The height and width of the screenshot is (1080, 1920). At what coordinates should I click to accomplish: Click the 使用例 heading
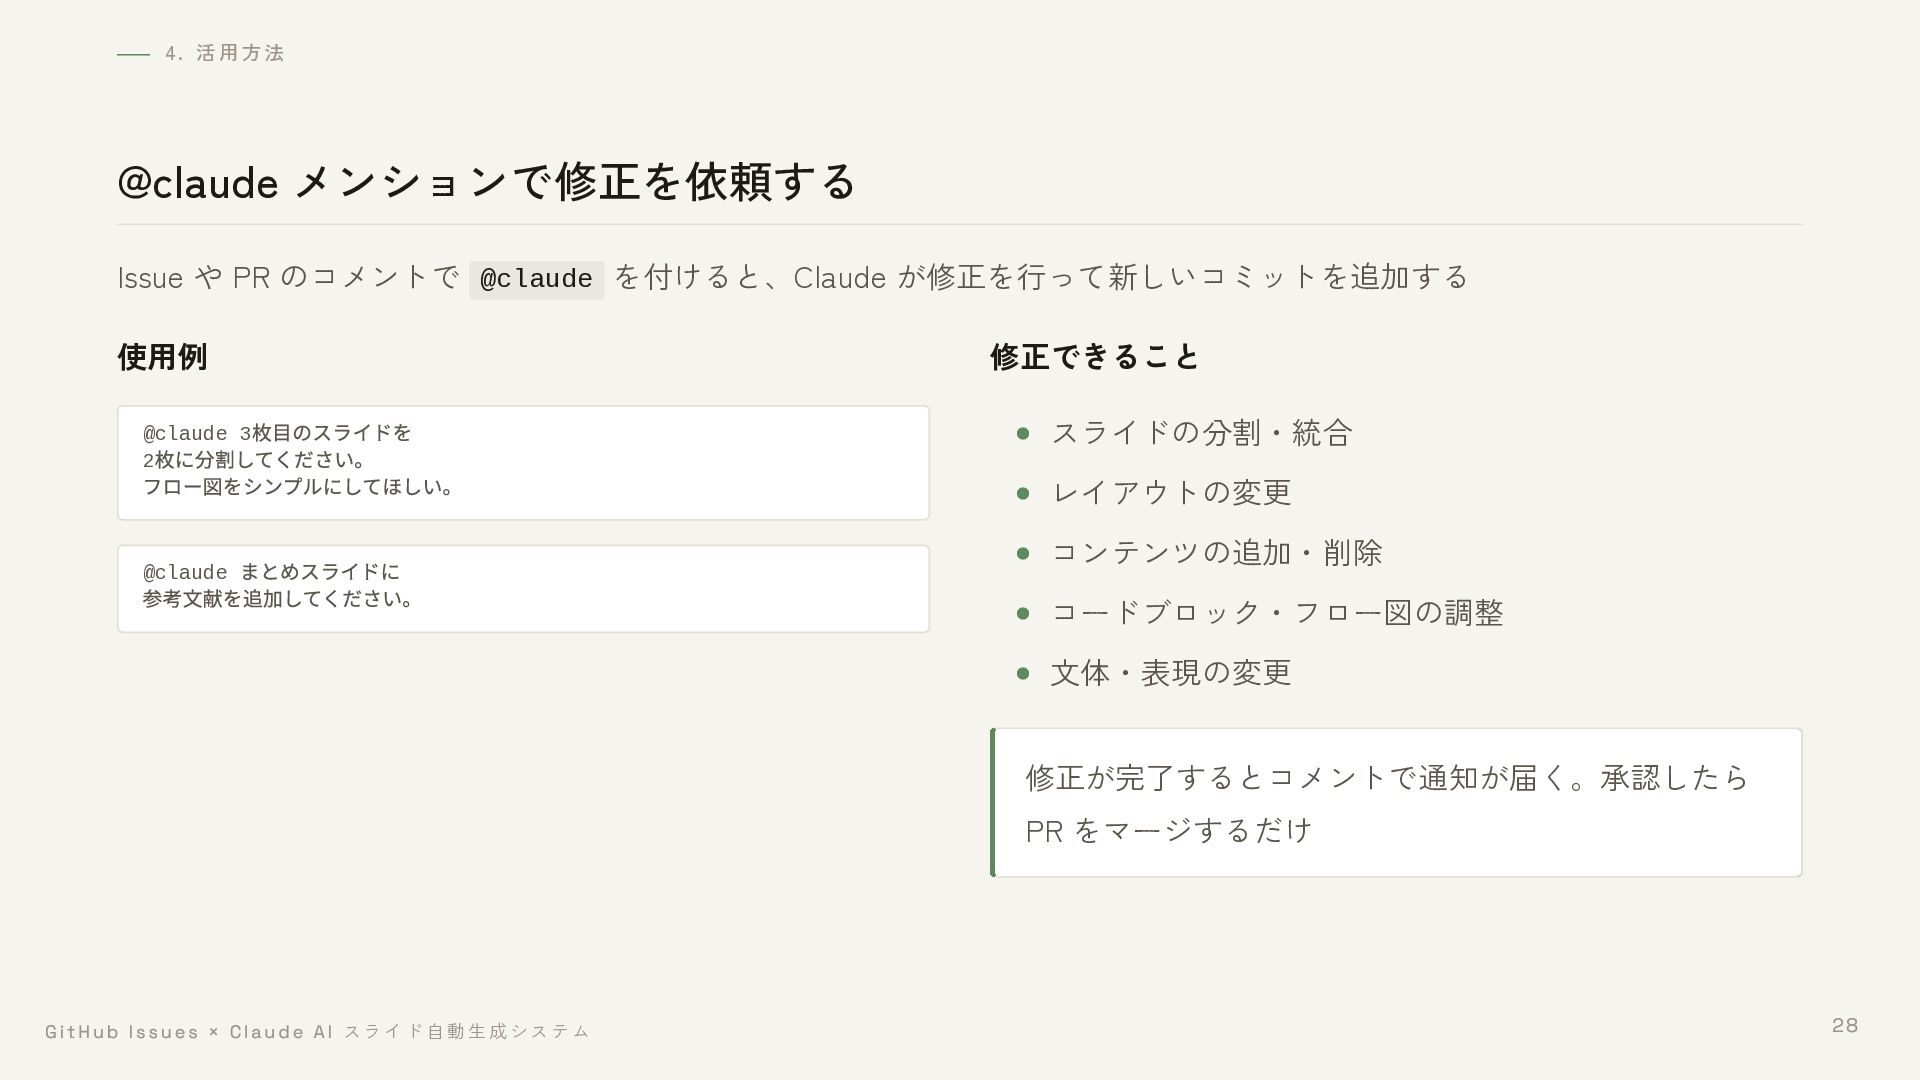pyautogui.click(x=162, y=357)
